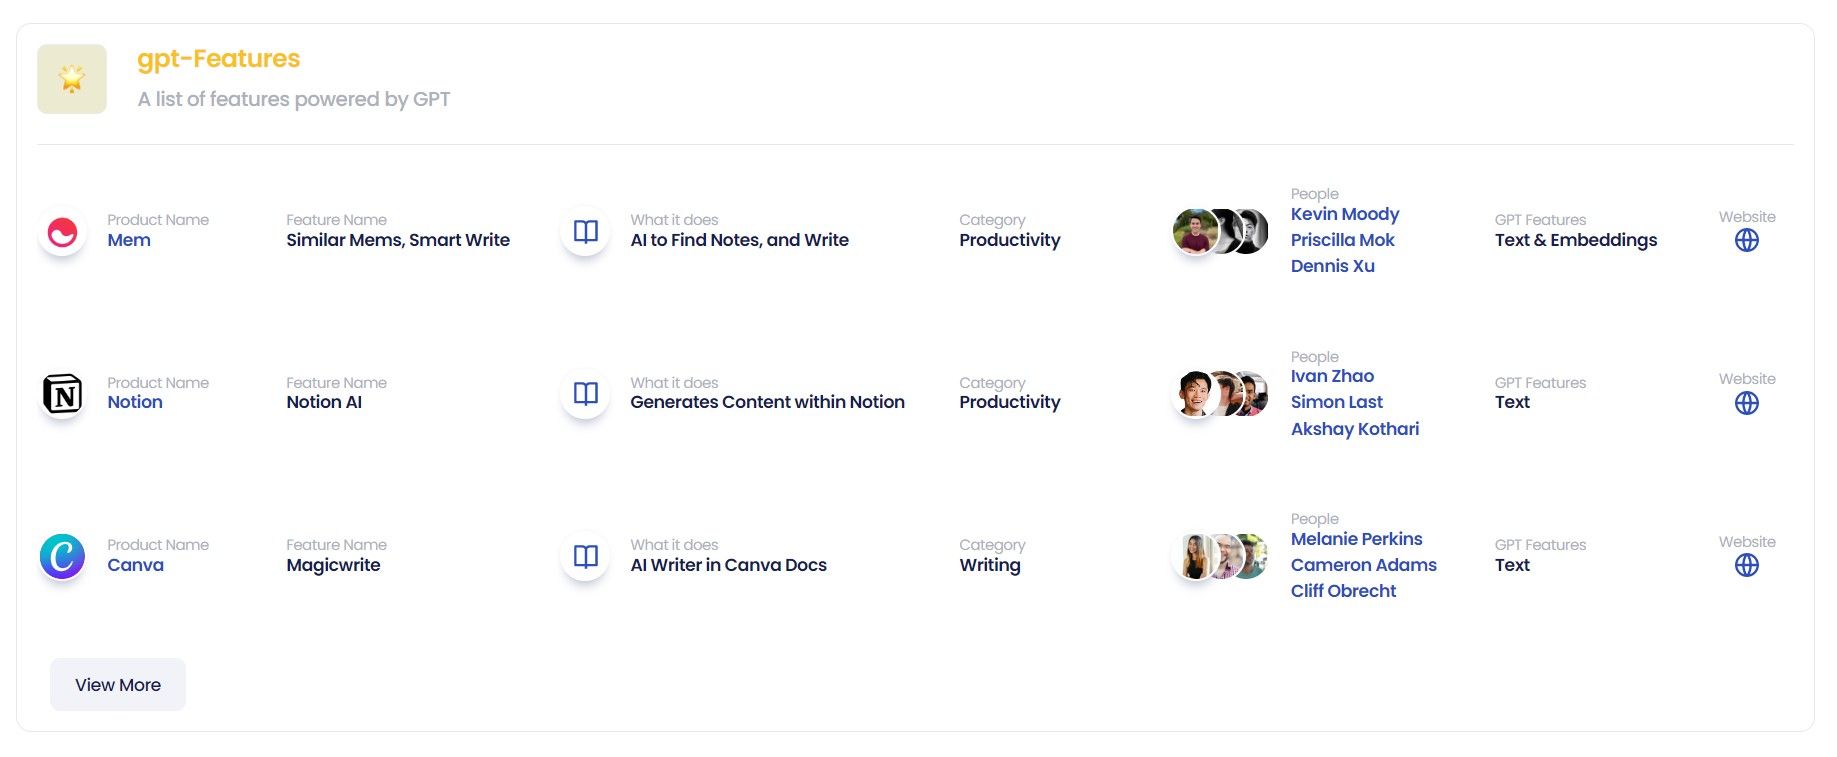Click the Ivan Zhao person link
The image size is (1837, 757).
[1332, 376]
